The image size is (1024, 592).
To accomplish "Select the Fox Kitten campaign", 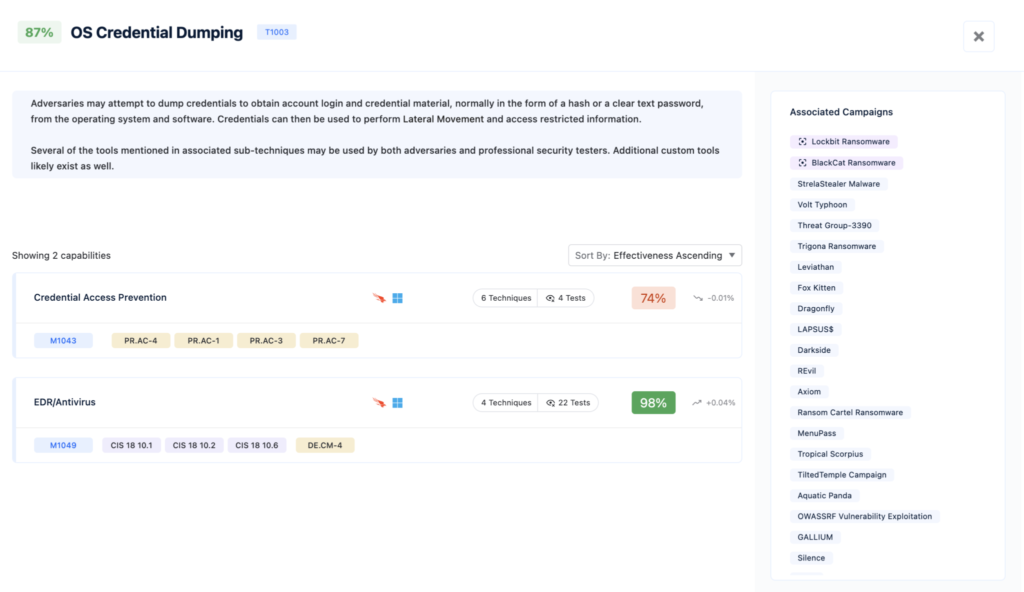I will click(x=816, y=288).
